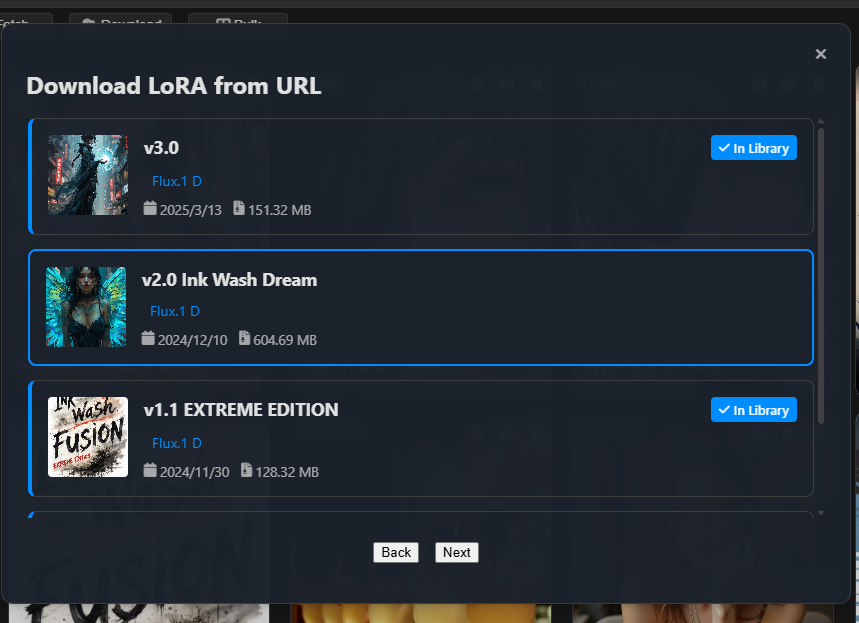
Task: Click file icon beside 604.69 MB
Action: pos(244,339)
